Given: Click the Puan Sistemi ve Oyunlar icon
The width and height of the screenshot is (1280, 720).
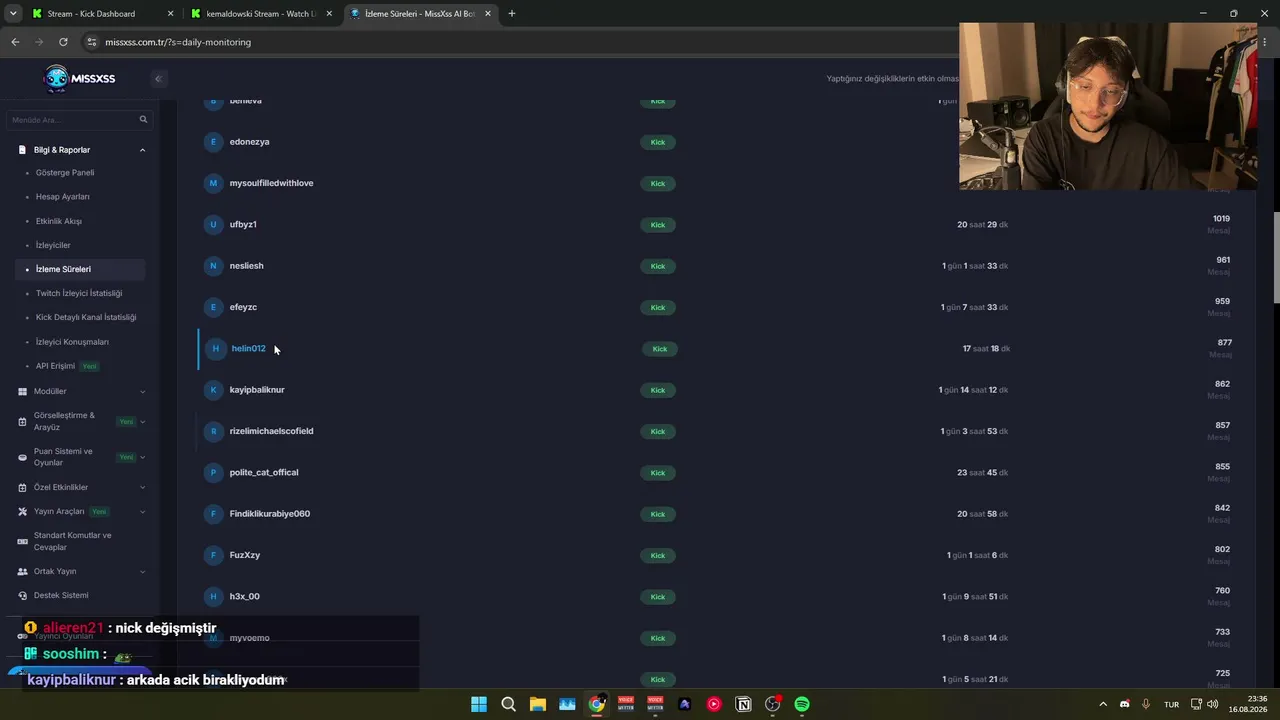Looking at the screenshot, I should tap(23, 457).
